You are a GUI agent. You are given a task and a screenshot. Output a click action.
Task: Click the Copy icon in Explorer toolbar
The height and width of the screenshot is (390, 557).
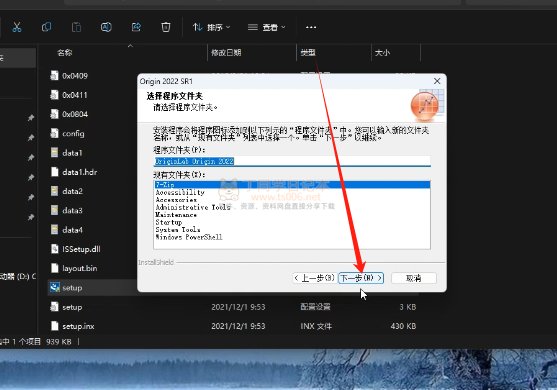[47, 27]
